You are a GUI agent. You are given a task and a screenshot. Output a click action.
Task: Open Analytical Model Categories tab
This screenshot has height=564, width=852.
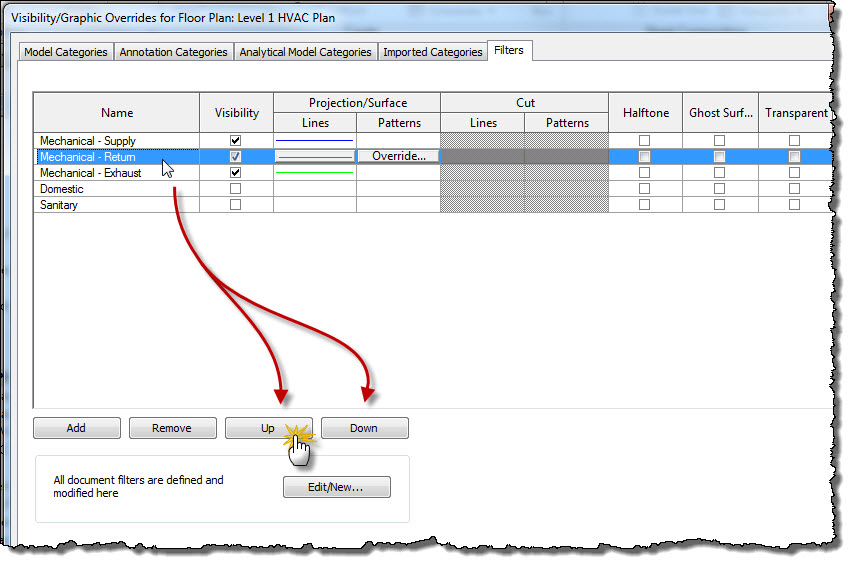click(x=305, y=52)
